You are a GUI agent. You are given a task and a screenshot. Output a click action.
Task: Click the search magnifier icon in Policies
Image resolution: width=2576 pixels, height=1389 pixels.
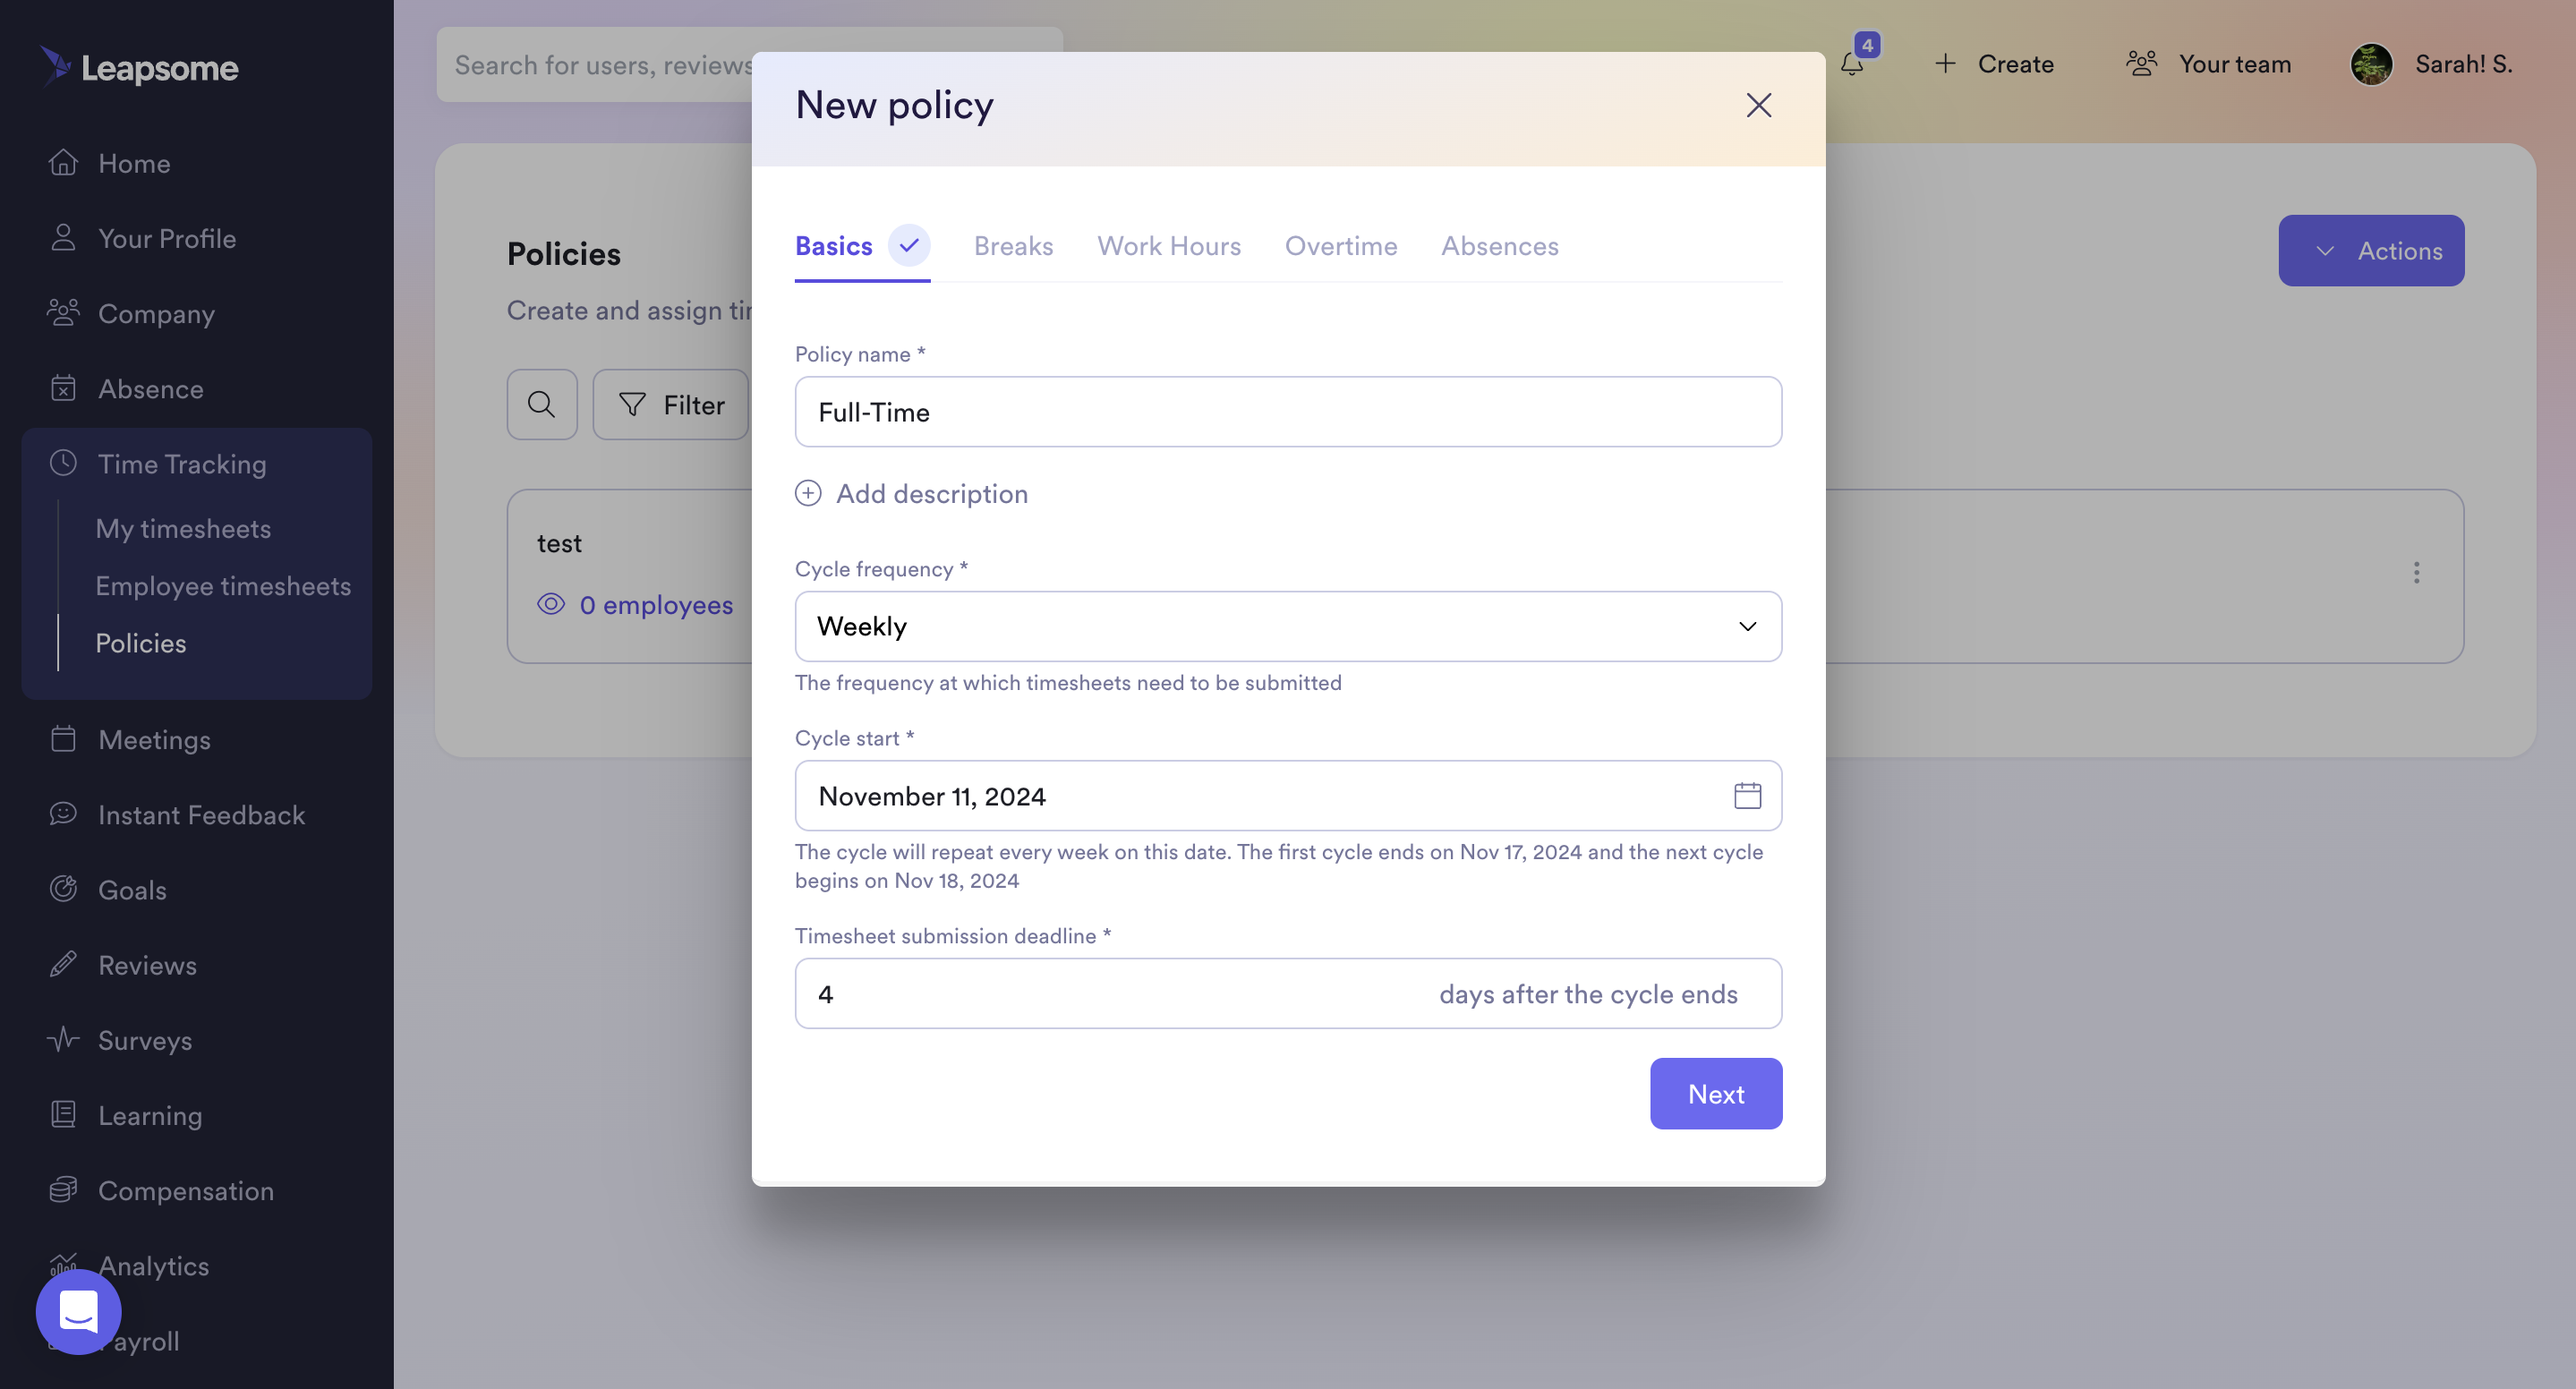pos(542,405)
